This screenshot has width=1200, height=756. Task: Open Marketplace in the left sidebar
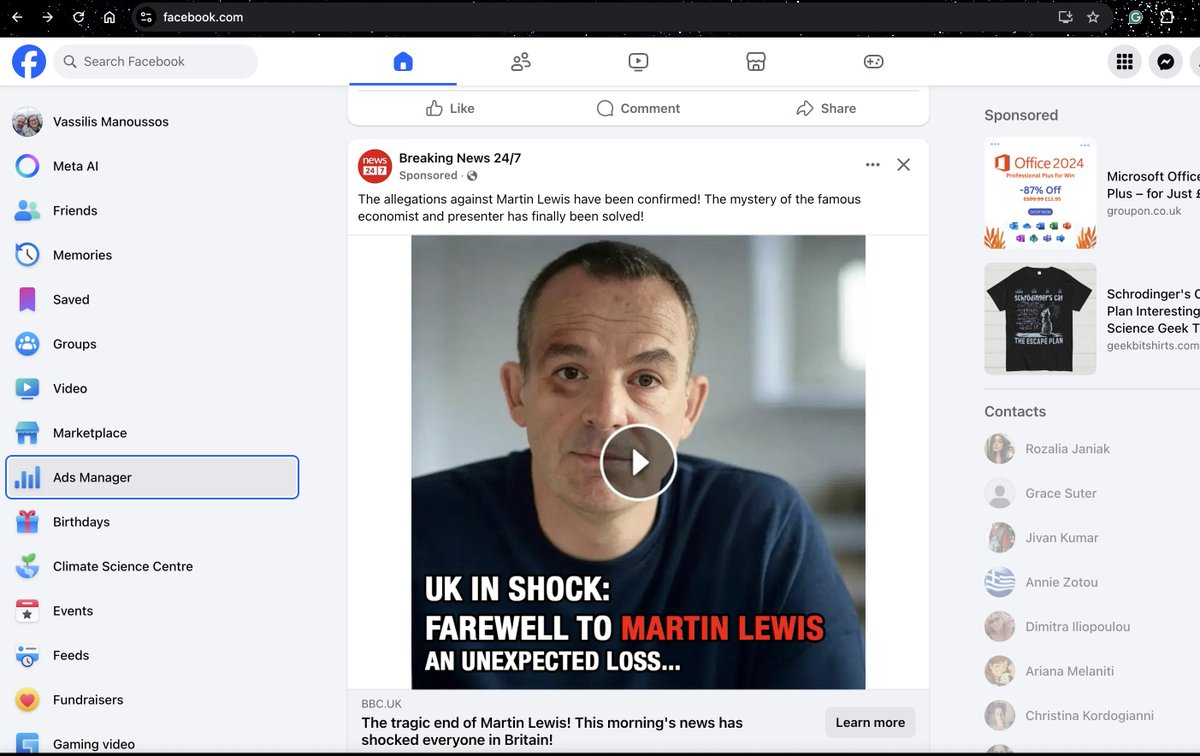pos(152,433)
